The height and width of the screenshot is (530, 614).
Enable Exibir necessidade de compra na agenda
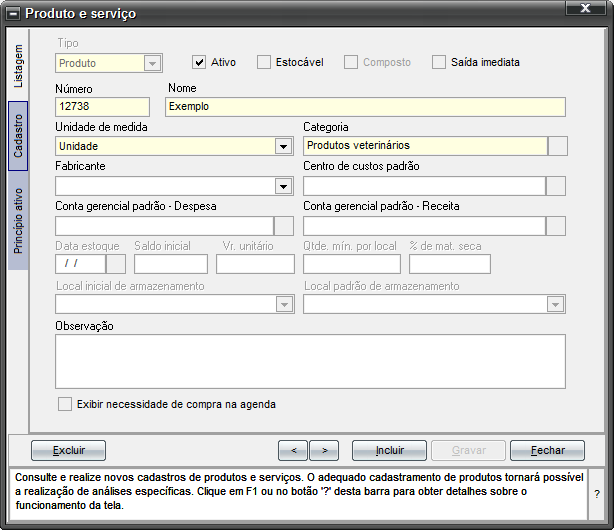pos(65,404)
